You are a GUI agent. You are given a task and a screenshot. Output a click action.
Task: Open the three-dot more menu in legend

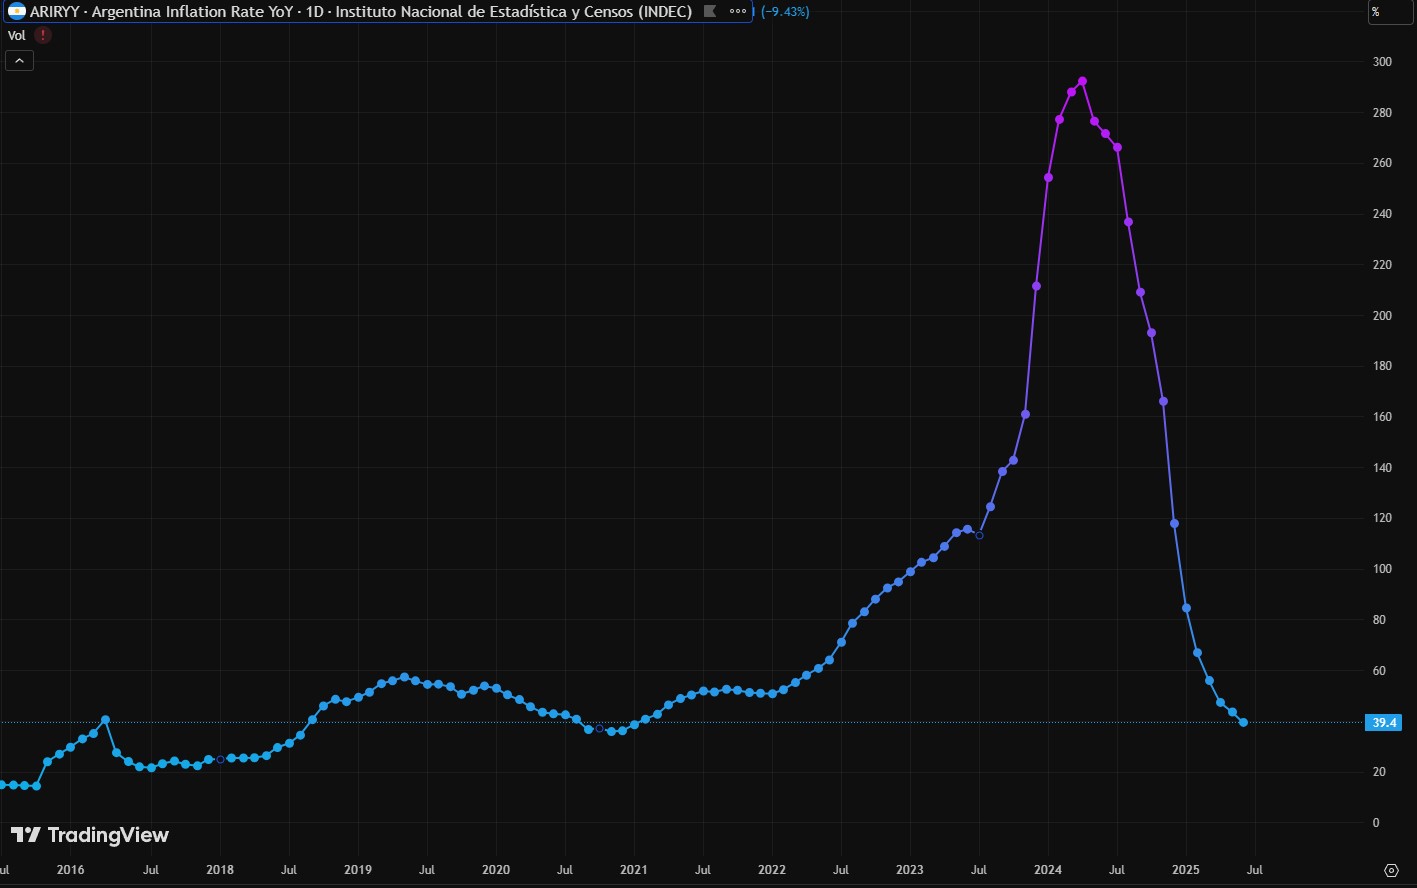(738, 12)
